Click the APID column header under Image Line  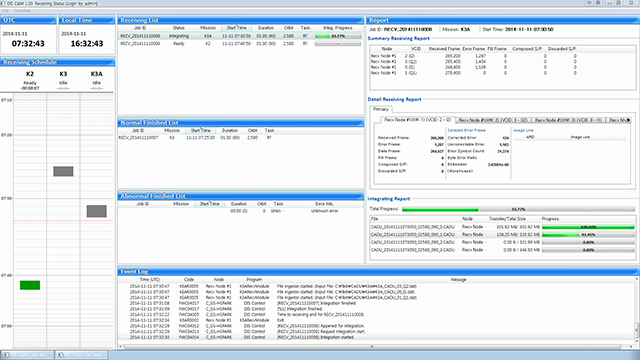point(530,137)
